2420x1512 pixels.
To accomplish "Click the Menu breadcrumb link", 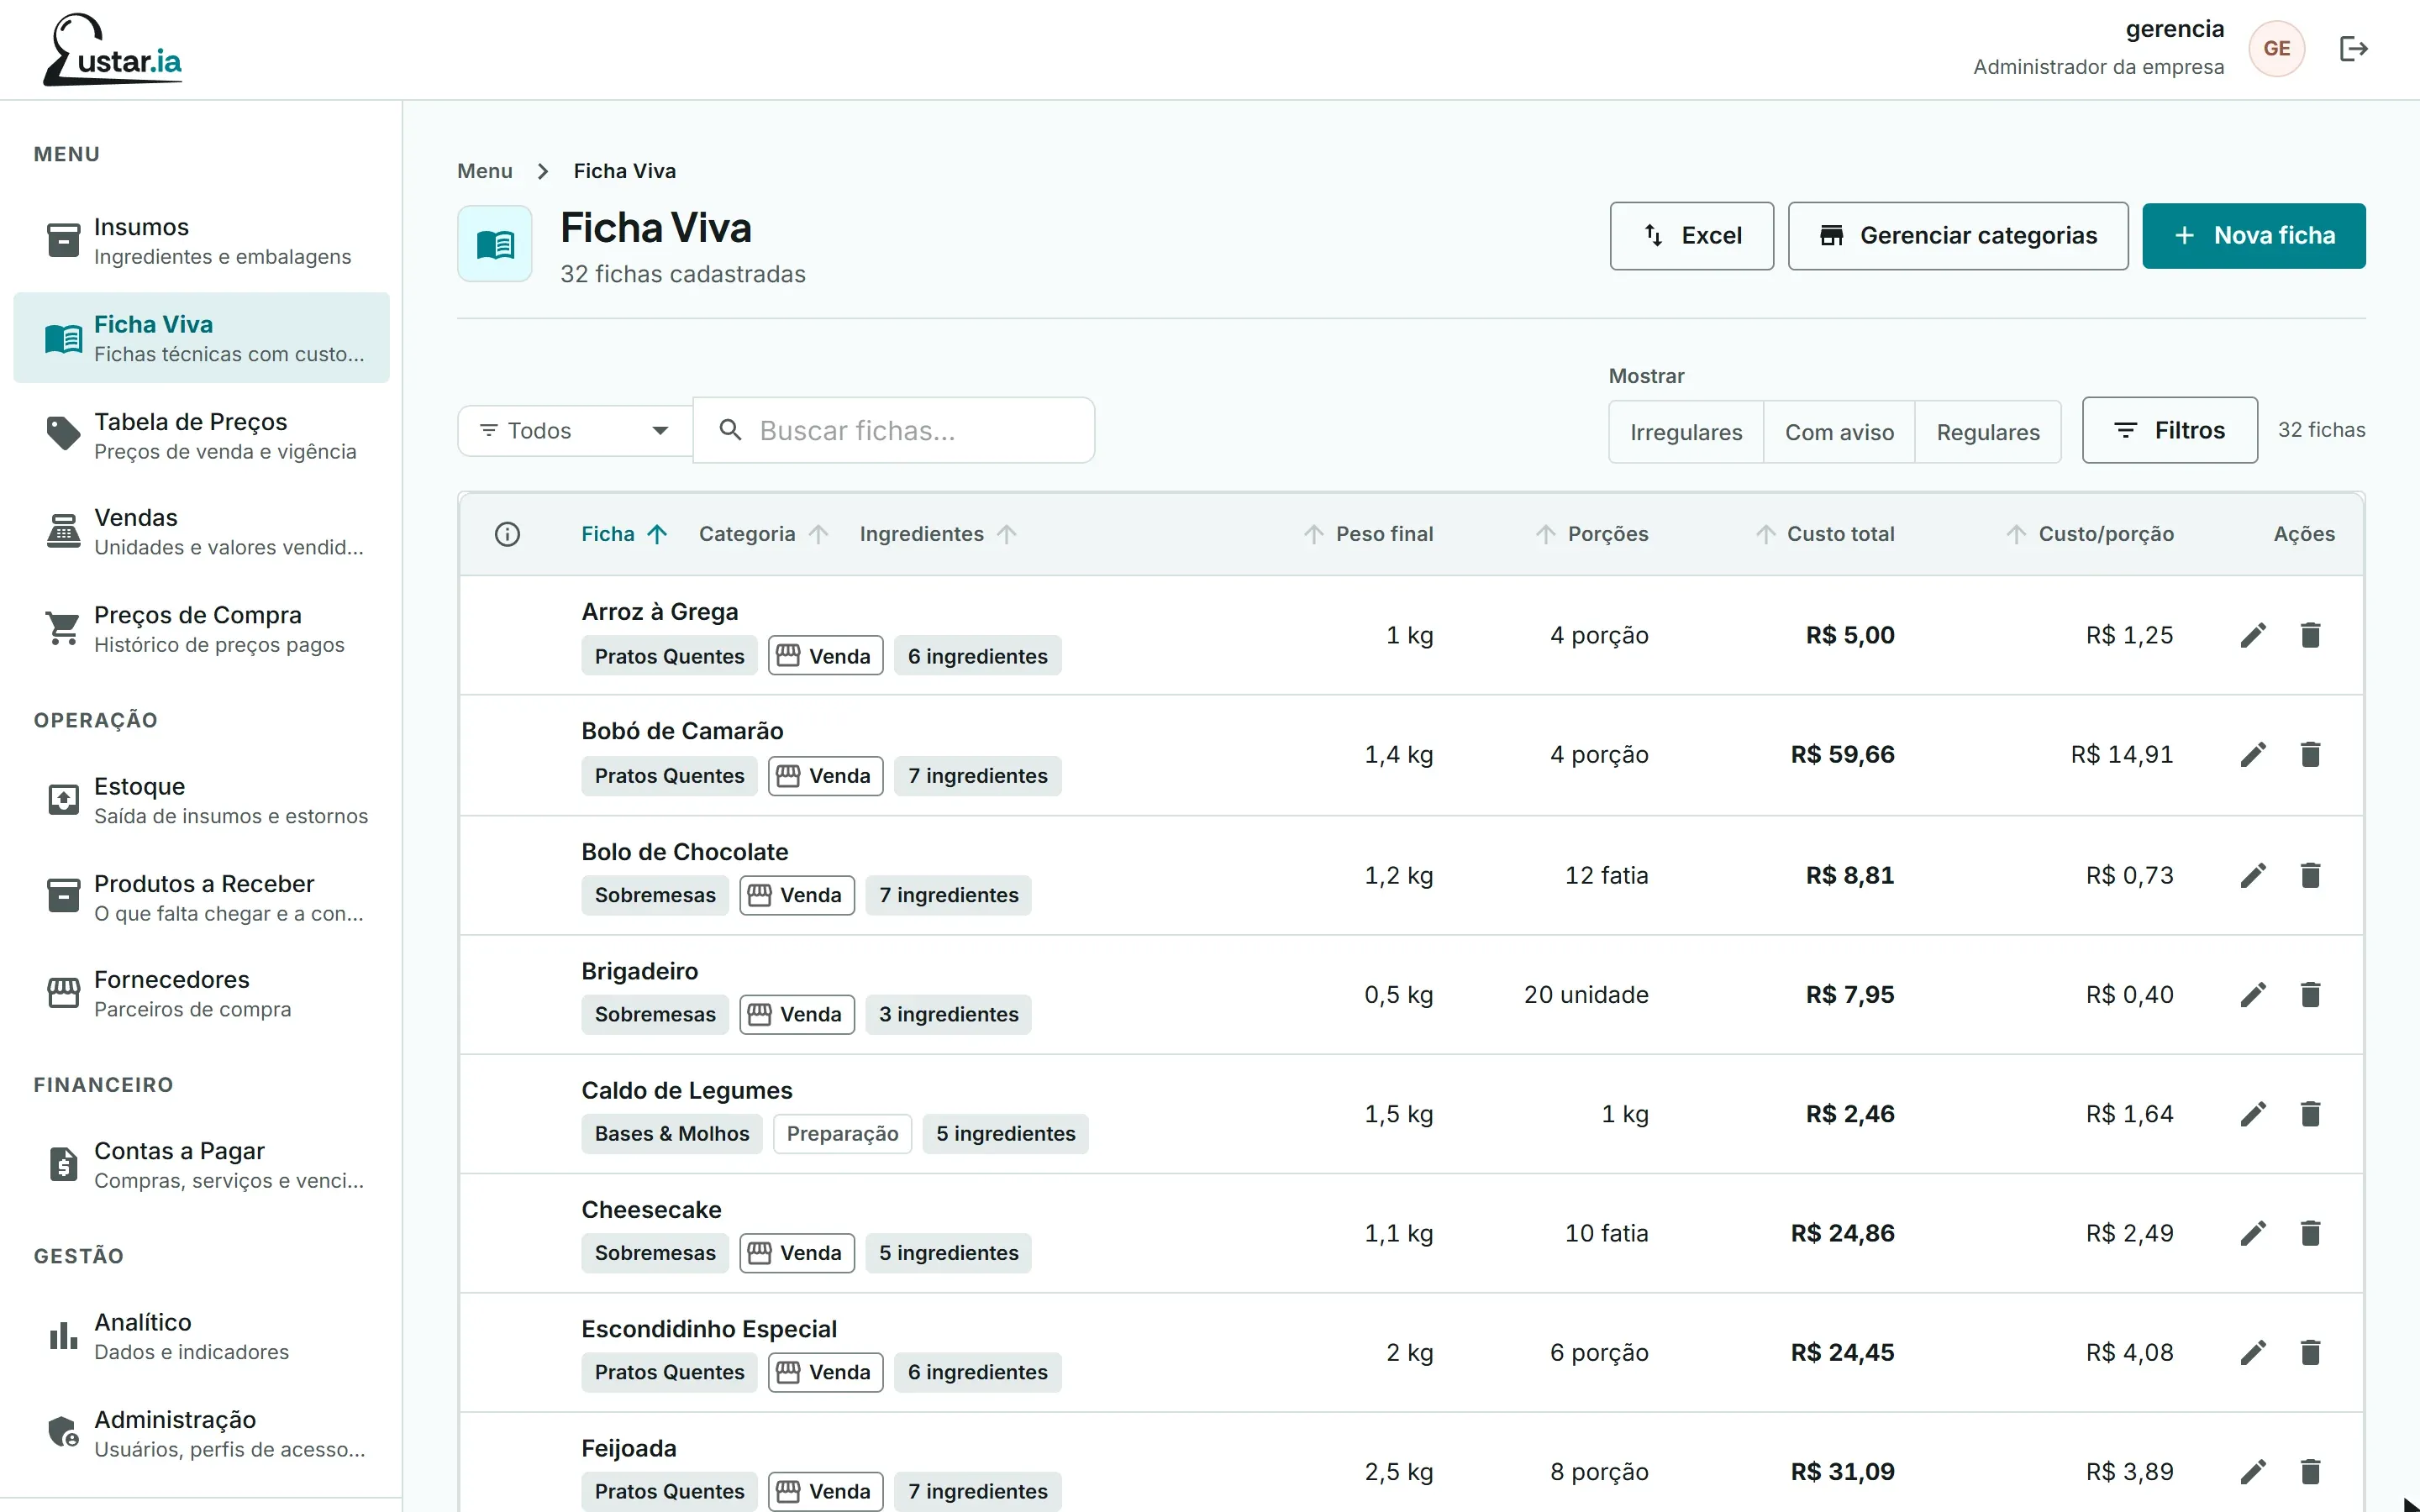I will [x=484, y=171].
